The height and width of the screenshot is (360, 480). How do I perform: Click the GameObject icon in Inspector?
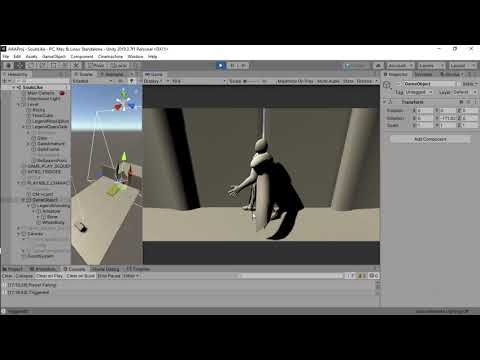tap(387, 85)
